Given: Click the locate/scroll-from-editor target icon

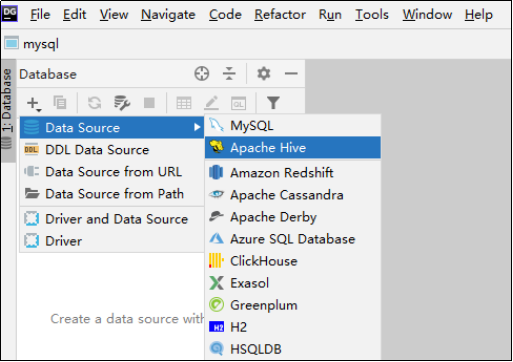Looking at the screenshot, I should [202, 74].
